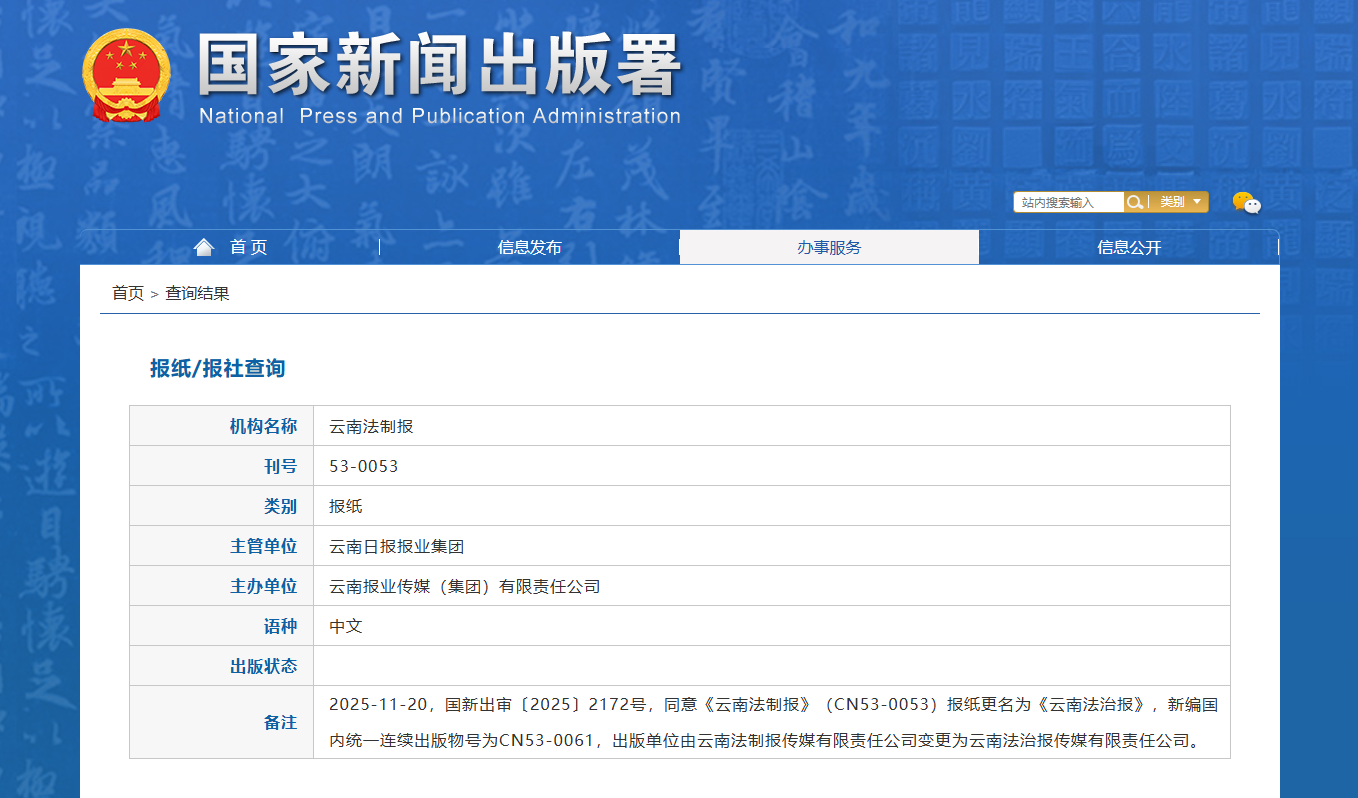
Task: Click the 备注 remarks text paragraph
Action: (x=771, y=722)
